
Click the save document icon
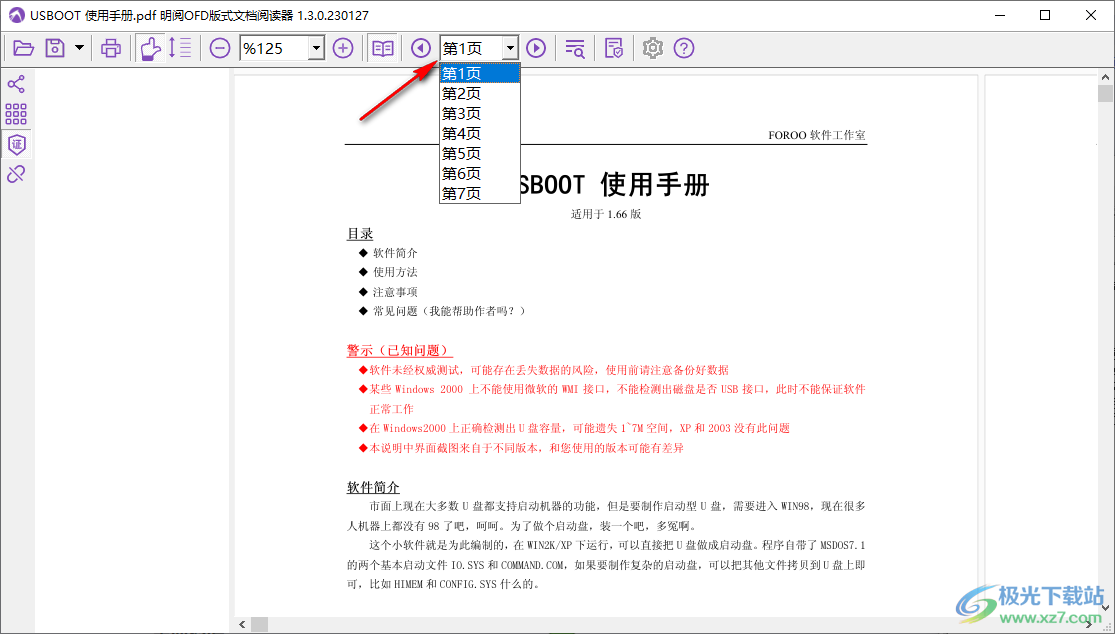55,48
